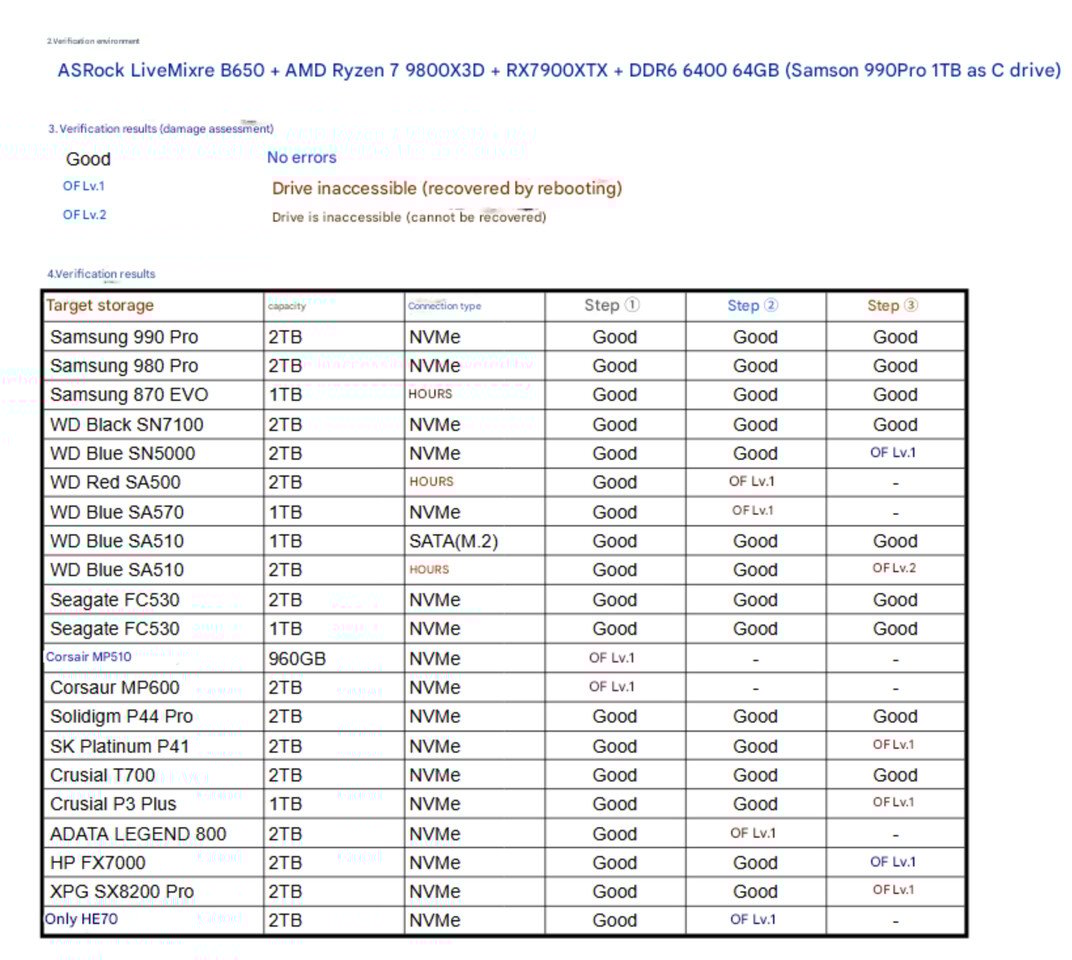Viewport: 1072px width, 960px height.
Task: Click the Step ① column header
Action: (612, 306)
